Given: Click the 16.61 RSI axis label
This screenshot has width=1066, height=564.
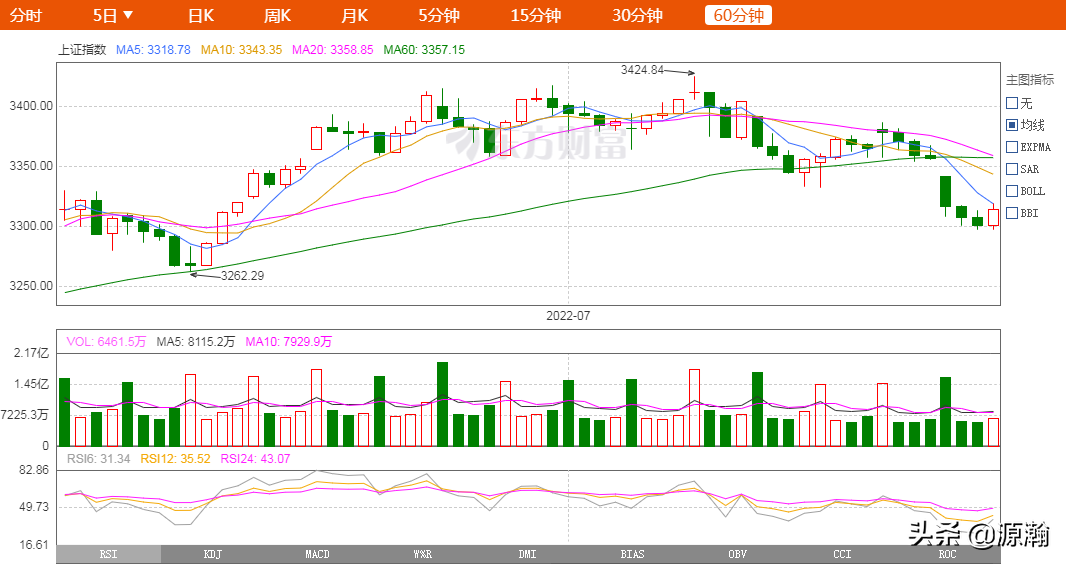Looking at the screenshot, I should pyautogui.click(x=34, y=545).
